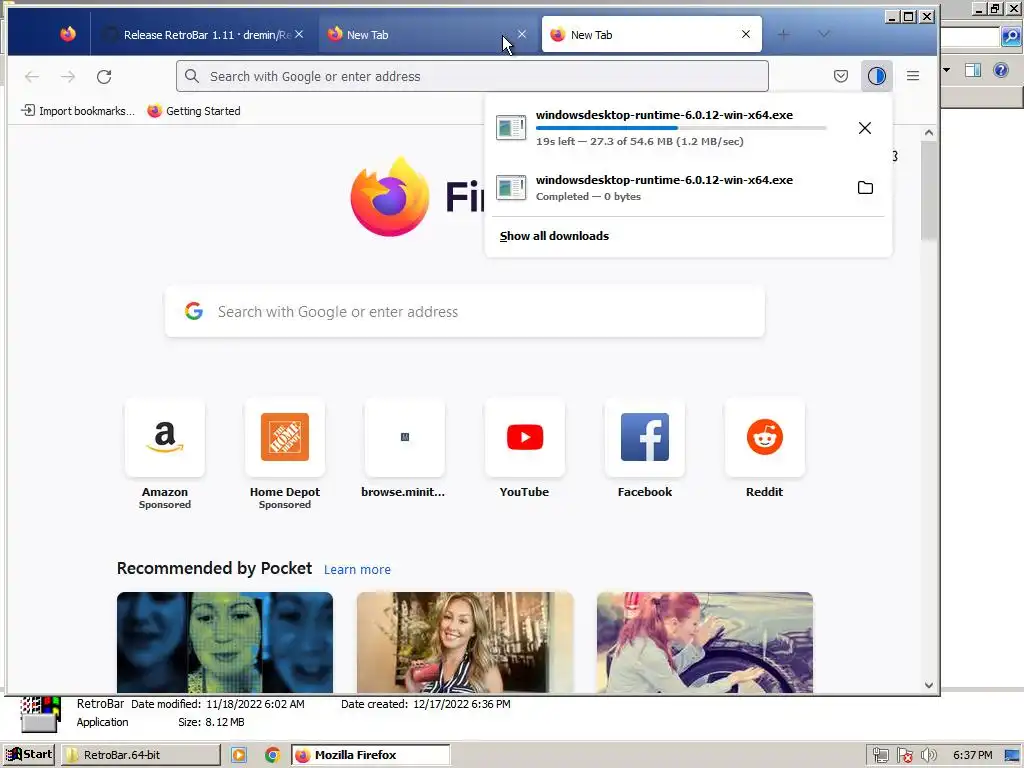This screenshot has height=768, width=1024.
Task: Open the blue faces Pocket story
Action: [x=225, y=642]
